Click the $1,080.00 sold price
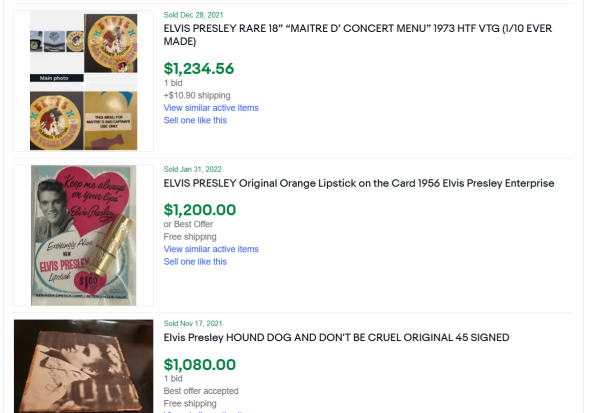This screenshot has width=600, height=413. [x=200, y=364]
